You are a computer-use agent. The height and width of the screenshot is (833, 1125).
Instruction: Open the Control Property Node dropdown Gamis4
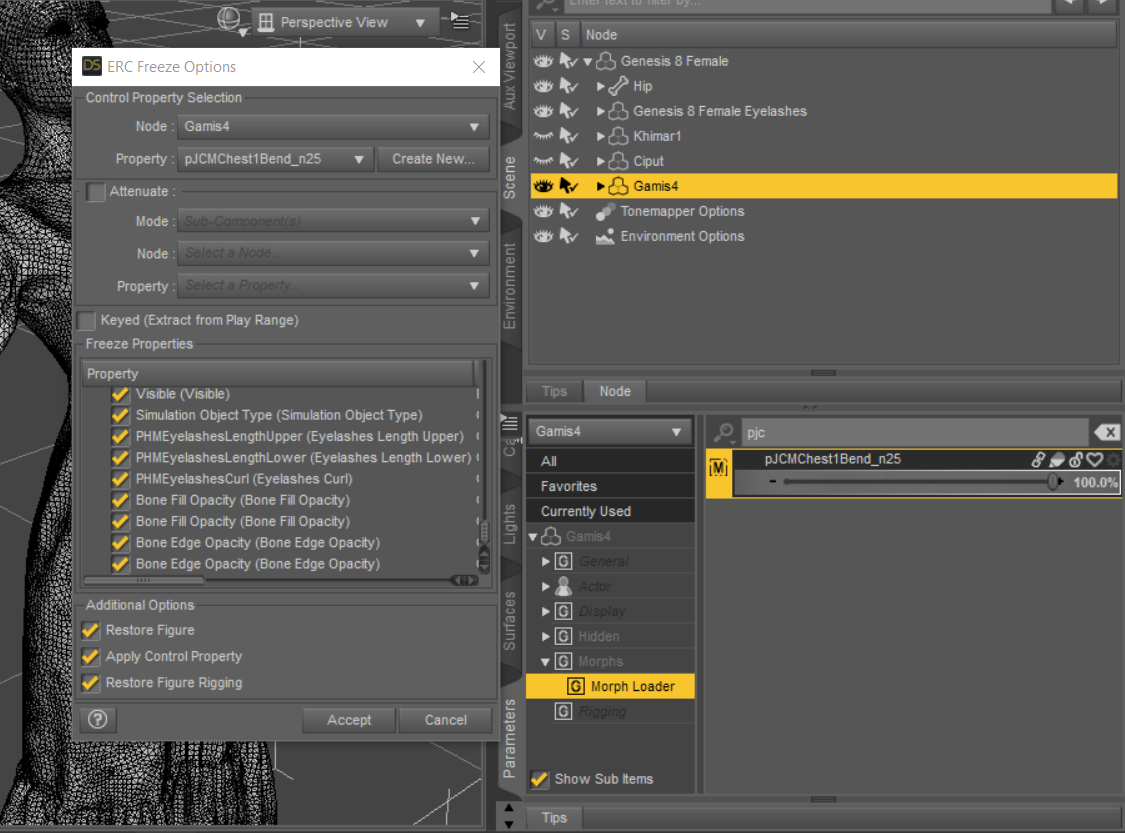pyautogui.click(x=333, y=126)
